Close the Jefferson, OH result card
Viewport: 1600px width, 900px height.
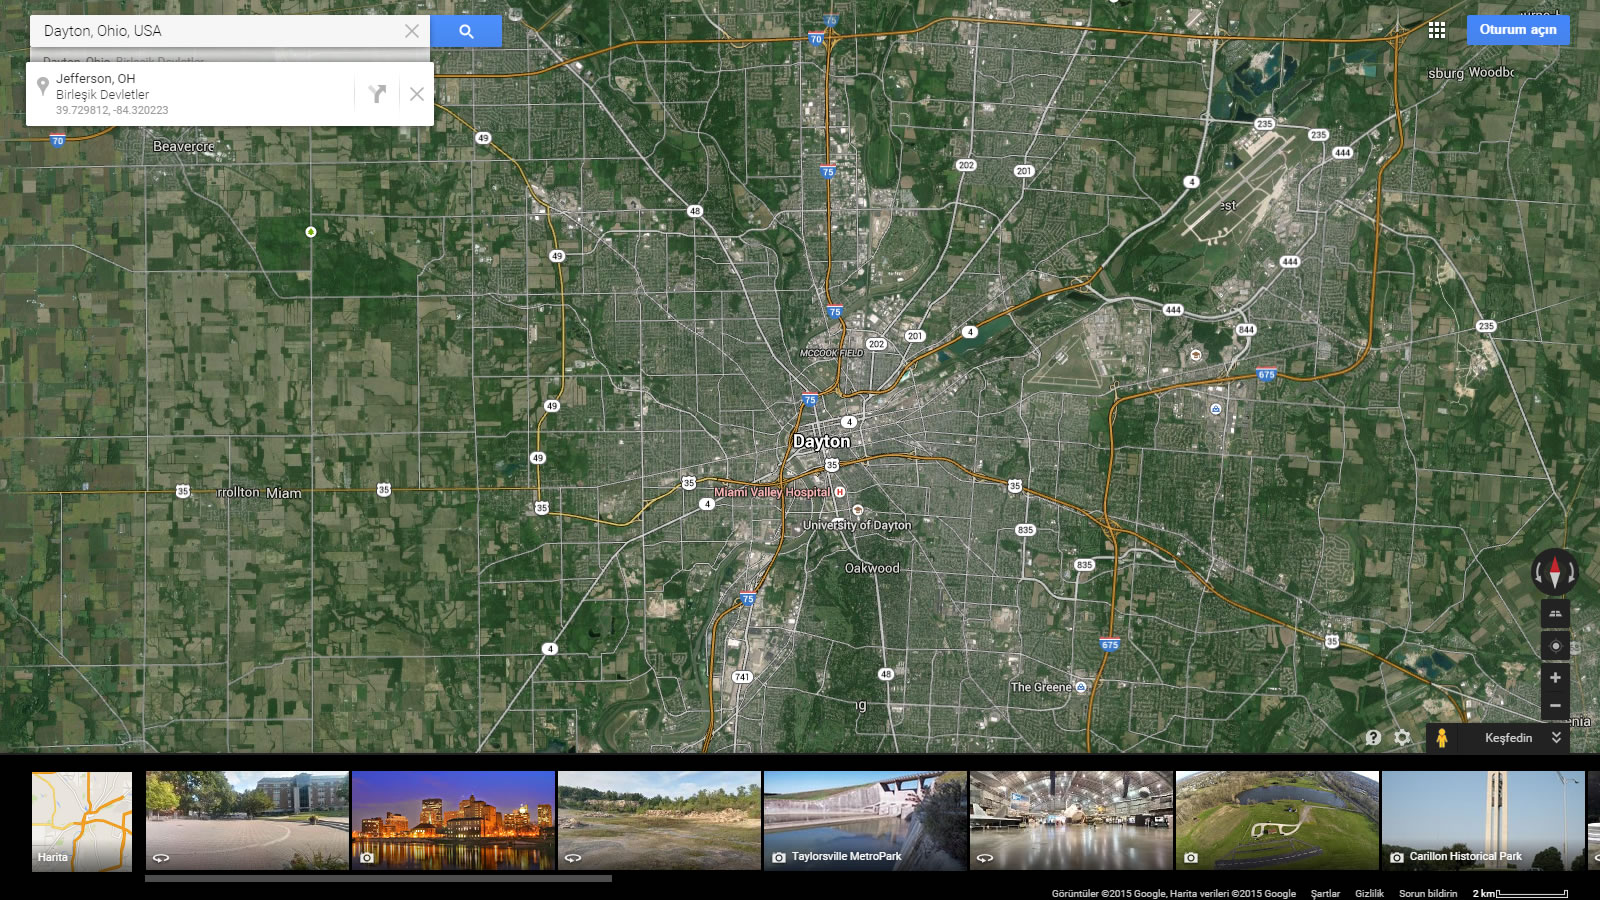(x=417, y=94)
